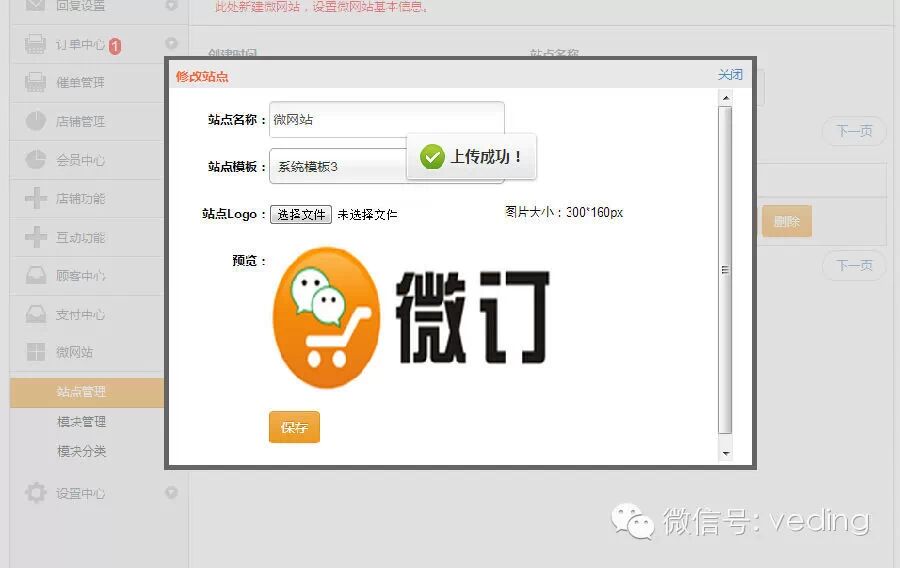Click the 顾客中心 inbox icon
This screenshot has width=900, height=568.
pos(36,275)
